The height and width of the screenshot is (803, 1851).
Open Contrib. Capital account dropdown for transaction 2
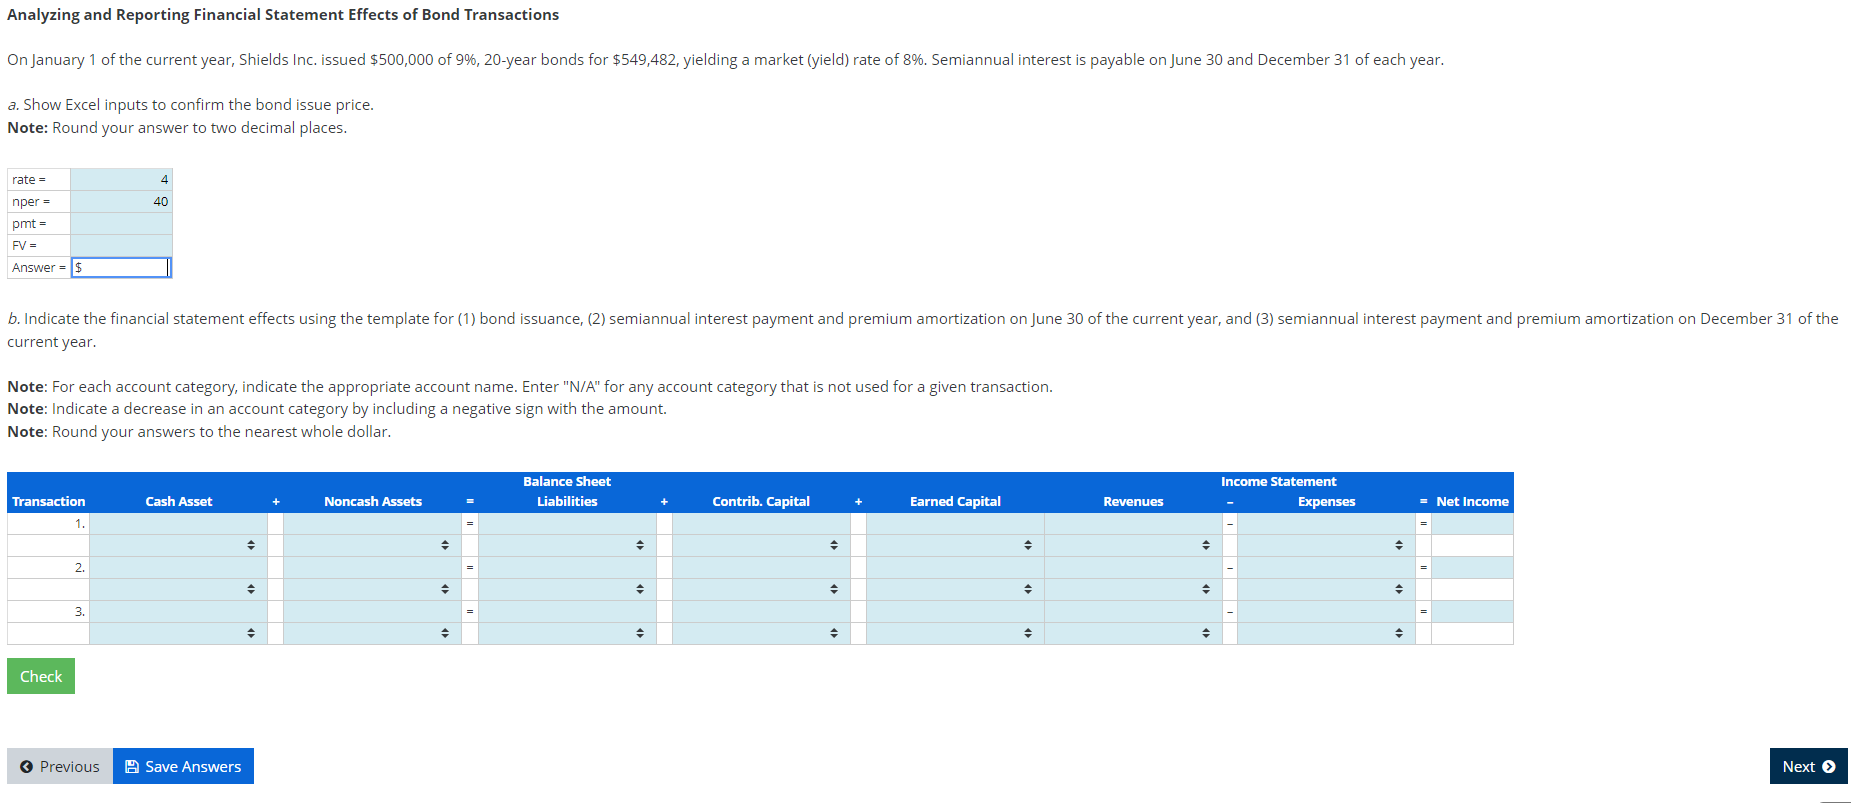tap(761, 589)
